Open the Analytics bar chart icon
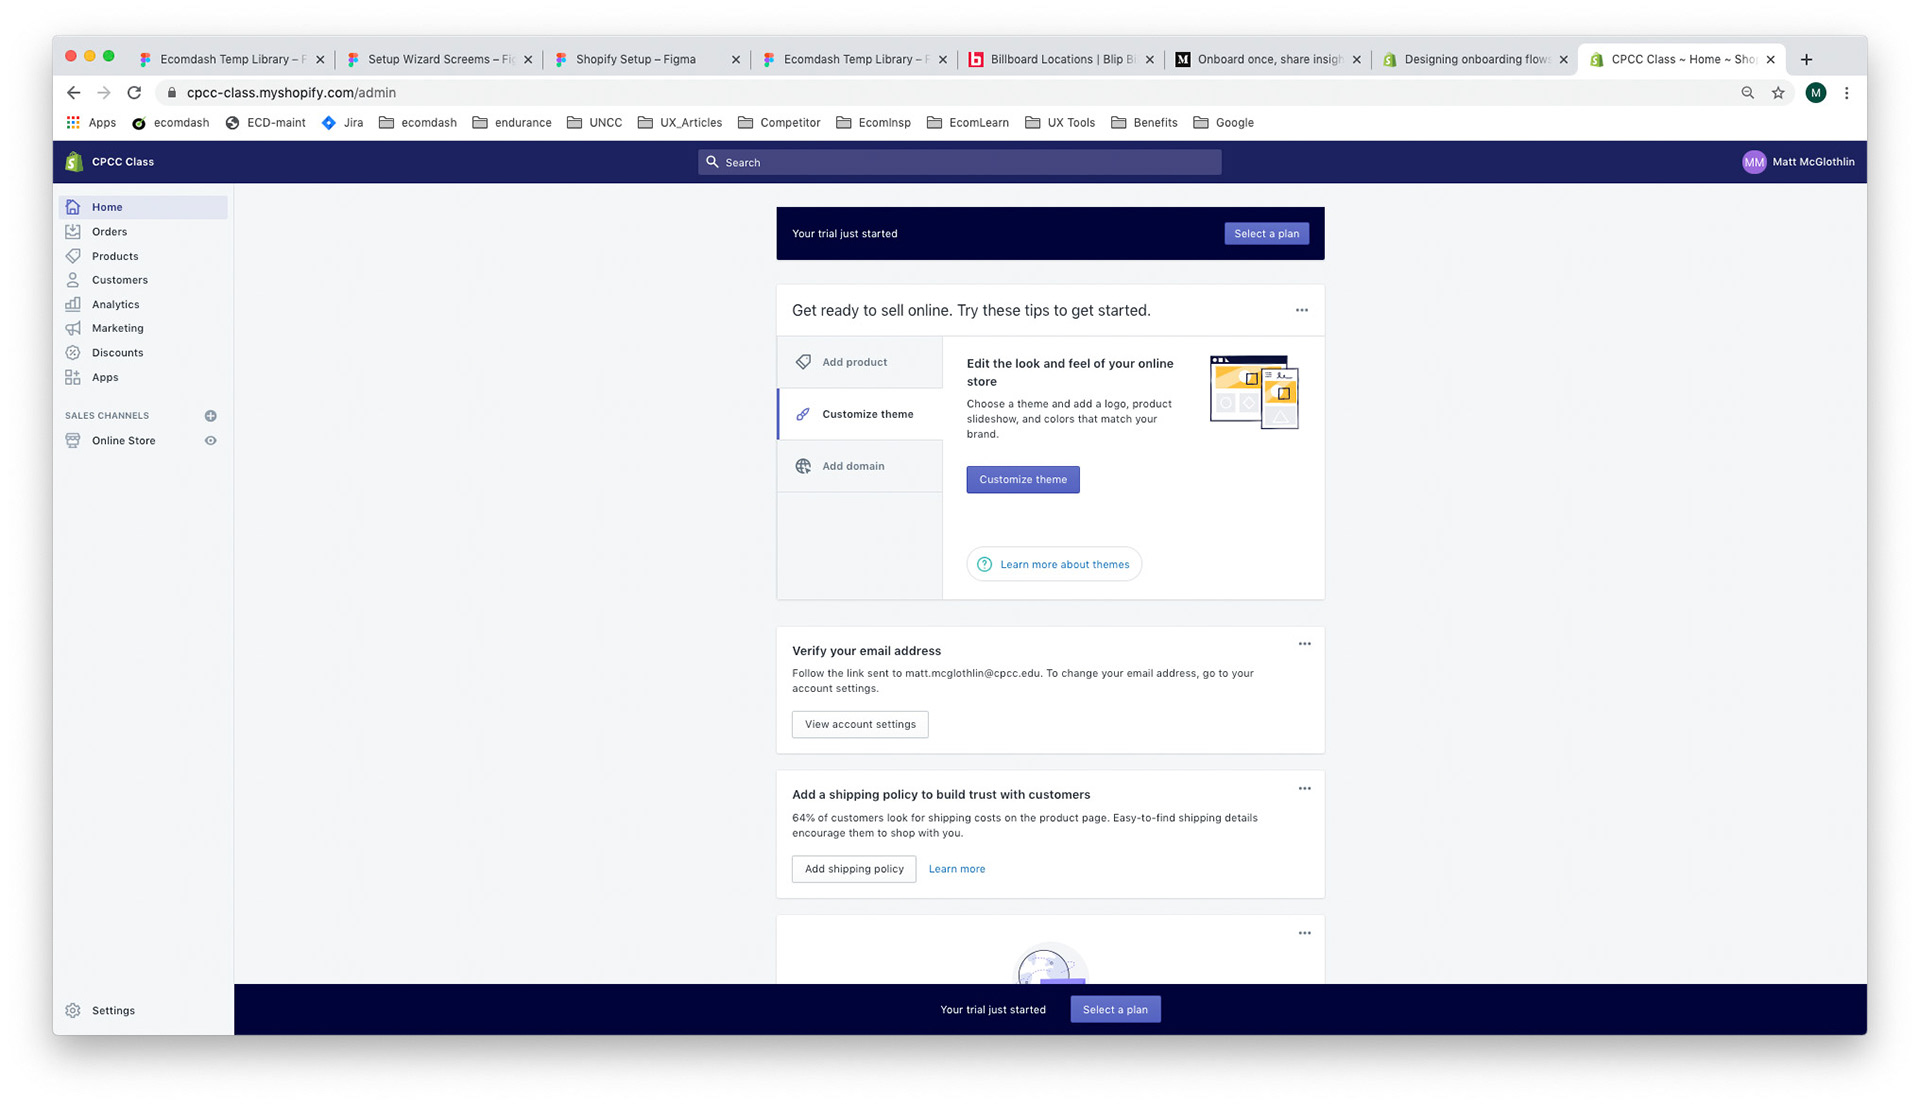1920x1105 pixels. point(73,304)
